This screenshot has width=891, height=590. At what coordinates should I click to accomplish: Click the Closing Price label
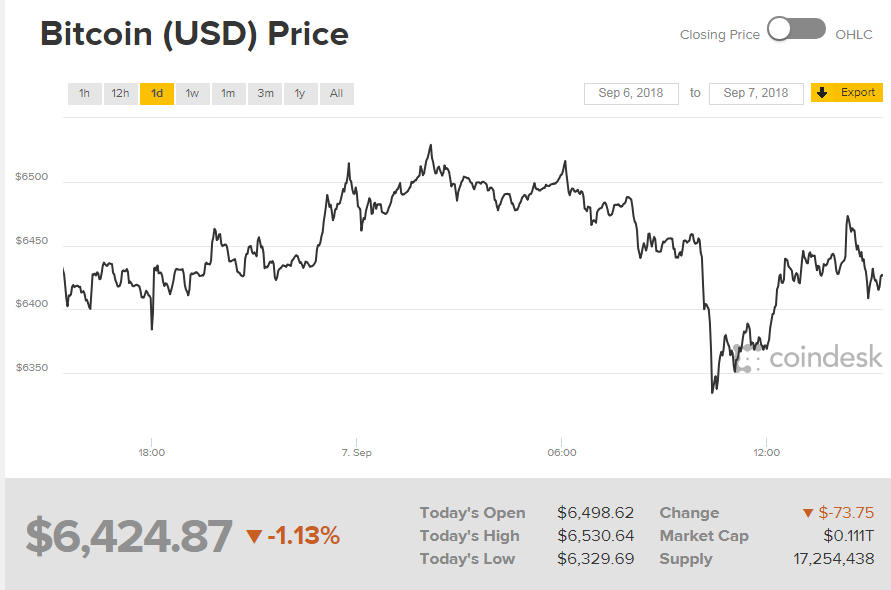click(x=719, y=35)
